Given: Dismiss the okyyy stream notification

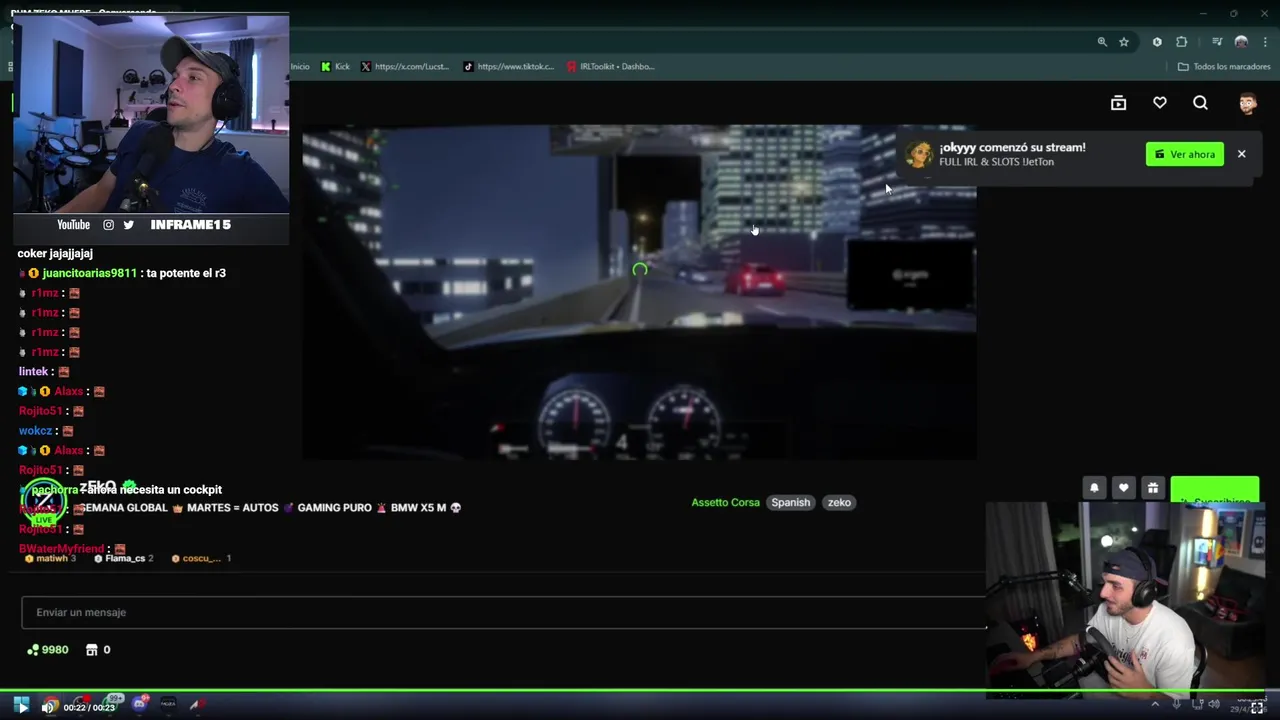Looking at the screenshot, I should (1241, 154).
